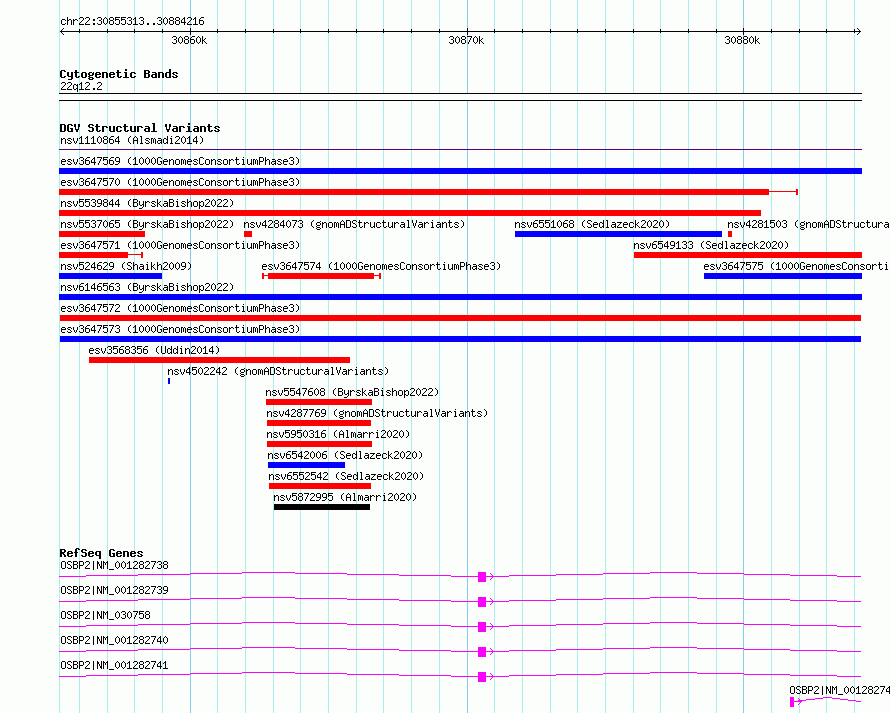The height and width of the screenshot is (713, 890).
Task: Click the red bar below nsv5539844
Action: [410, 213]
